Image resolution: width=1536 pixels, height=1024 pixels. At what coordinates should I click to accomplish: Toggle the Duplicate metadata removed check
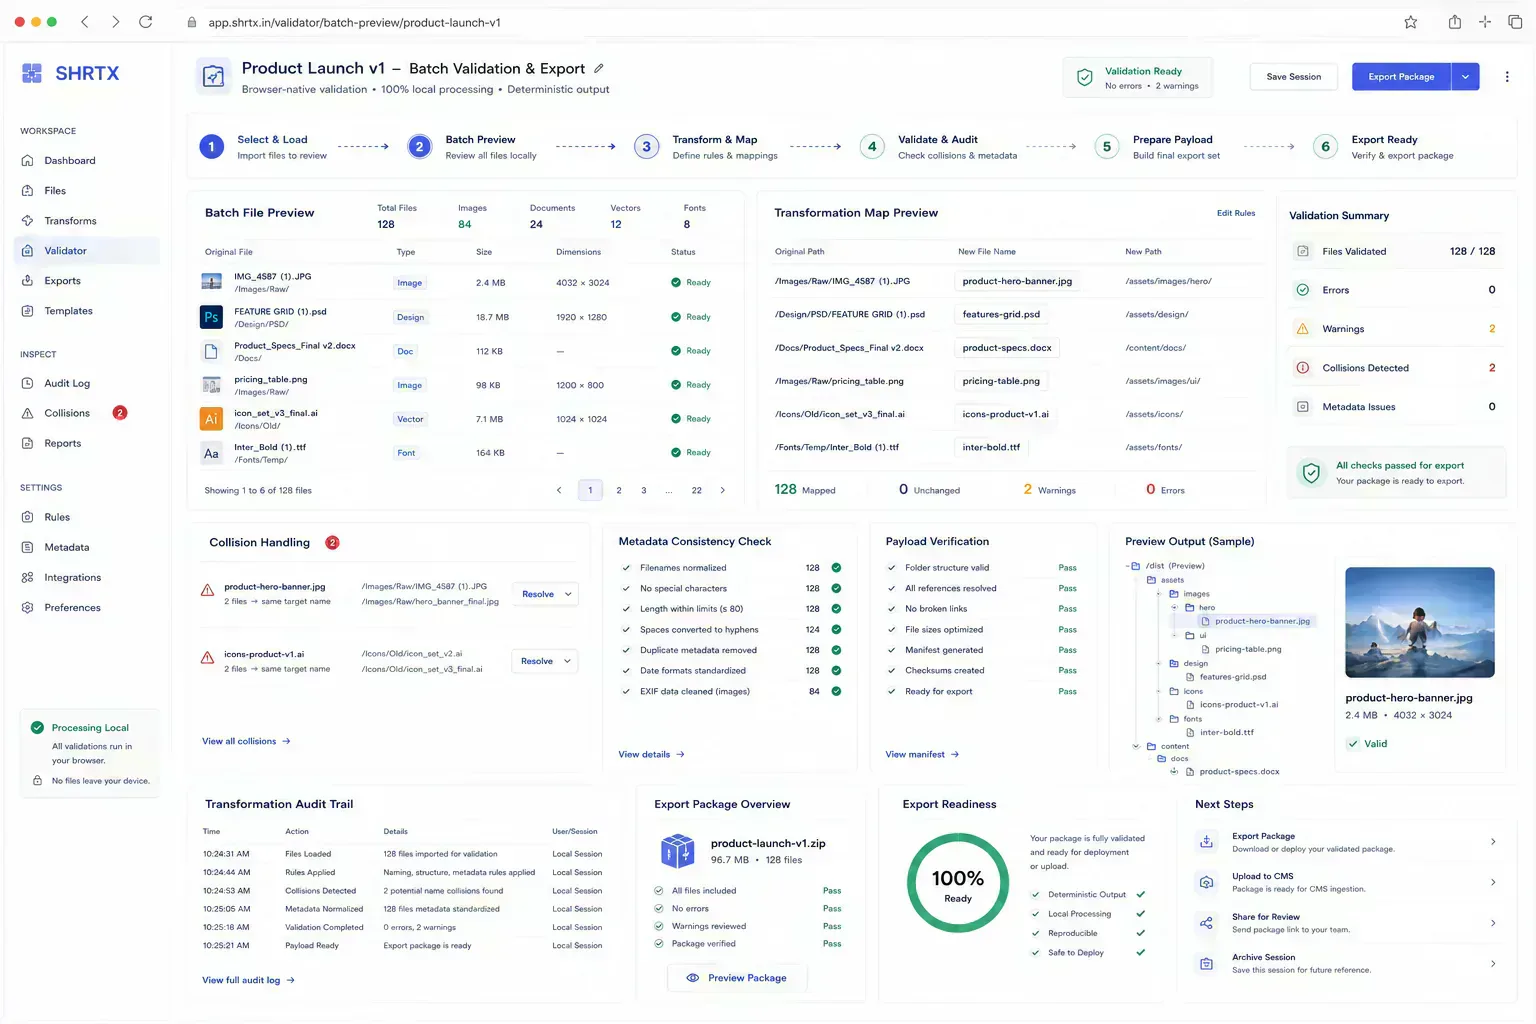(x=627, y=650)
